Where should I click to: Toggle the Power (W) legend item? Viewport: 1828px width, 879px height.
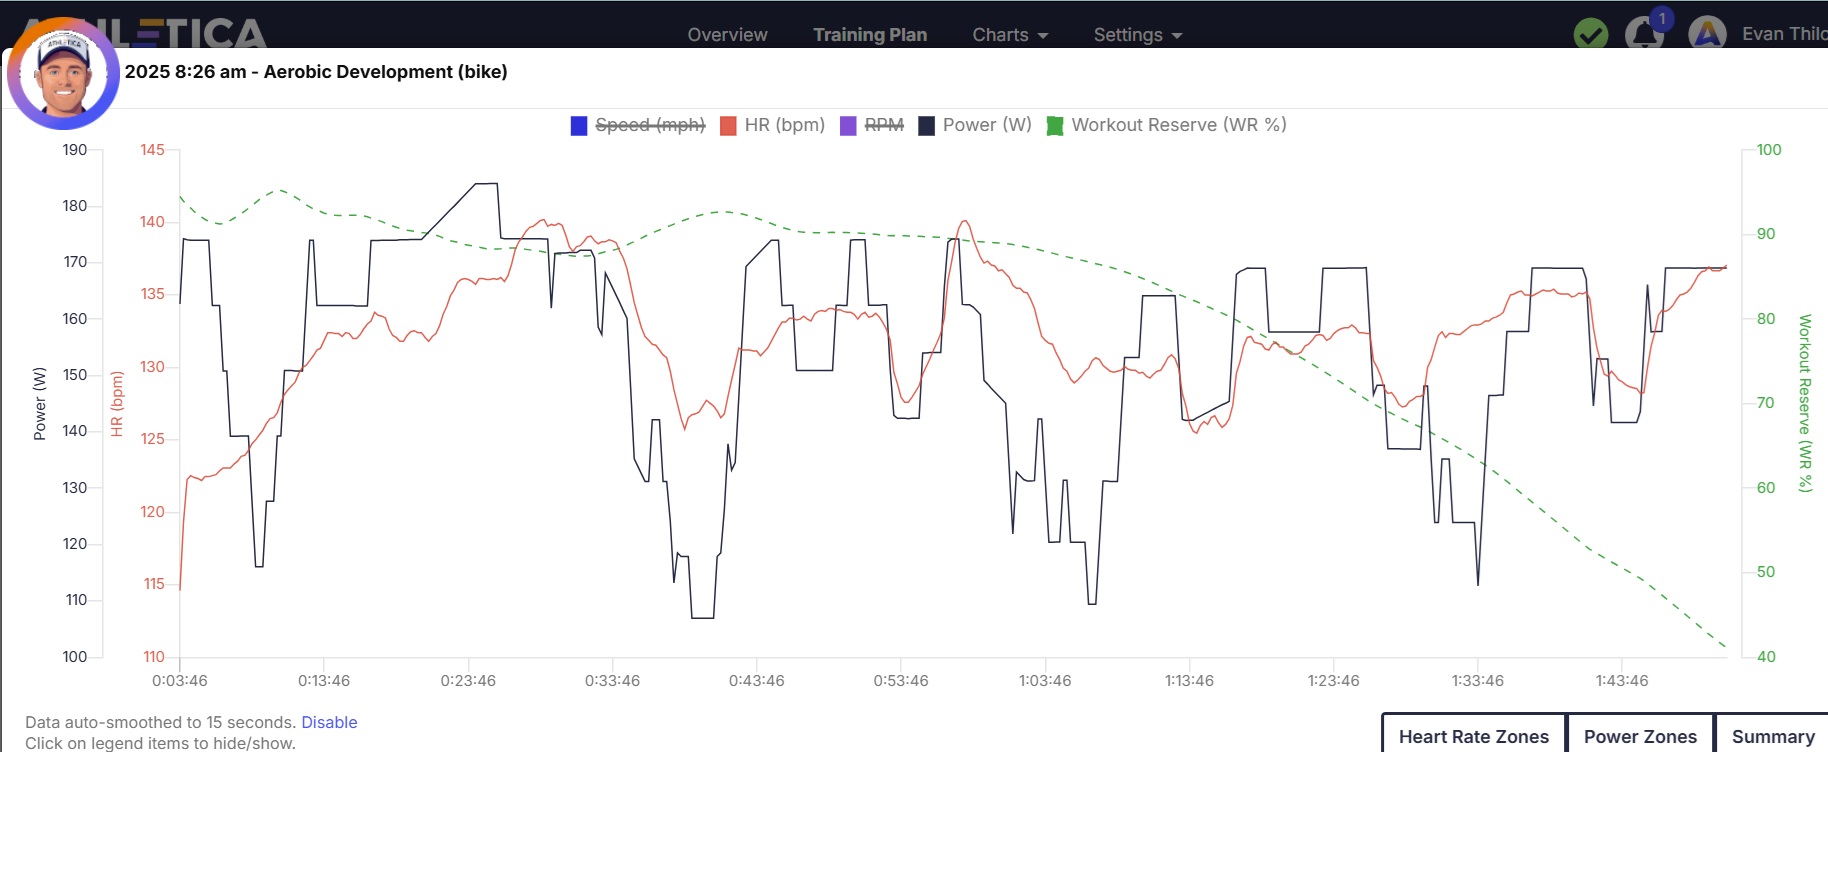[986, 125]
